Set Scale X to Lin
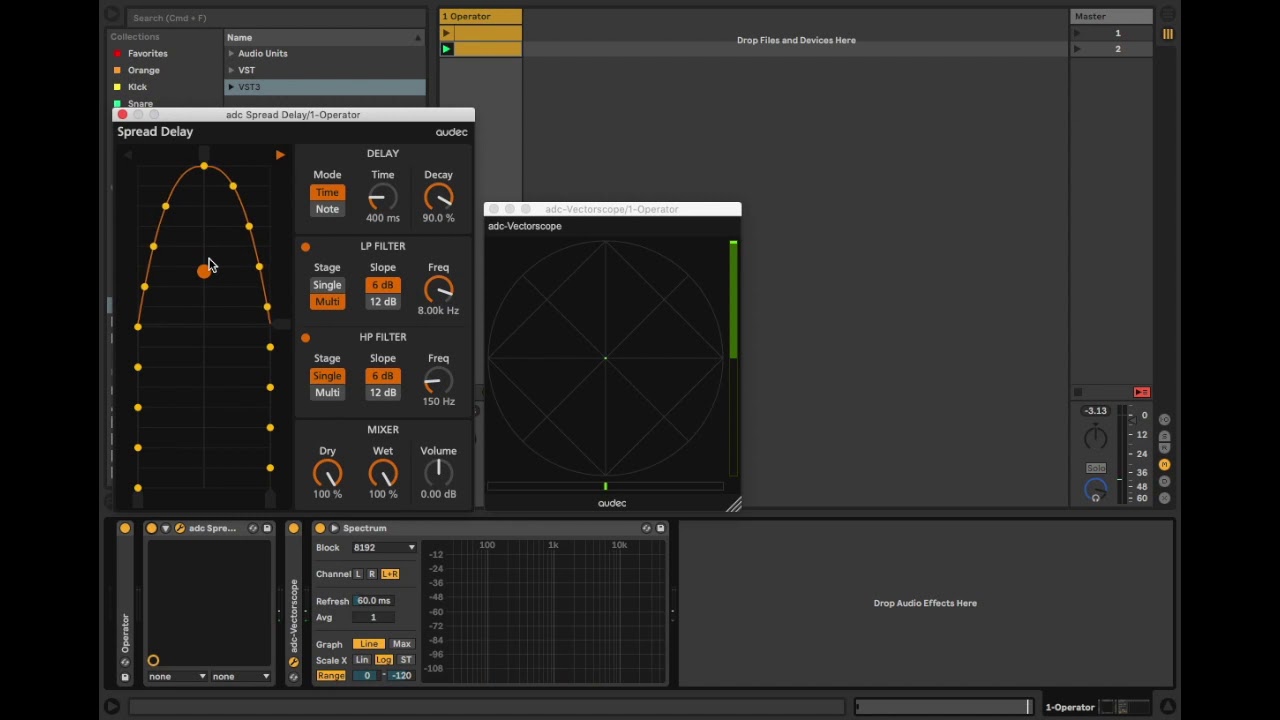This screenshot has width=1280, height=720. pos(362,661)
